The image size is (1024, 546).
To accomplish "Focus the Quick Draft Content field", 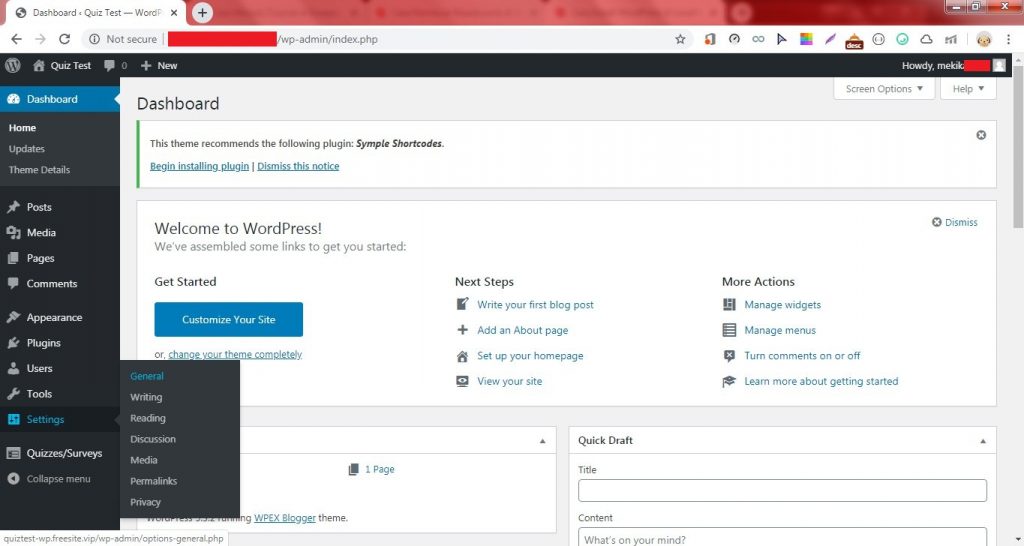I will point(782,537).
